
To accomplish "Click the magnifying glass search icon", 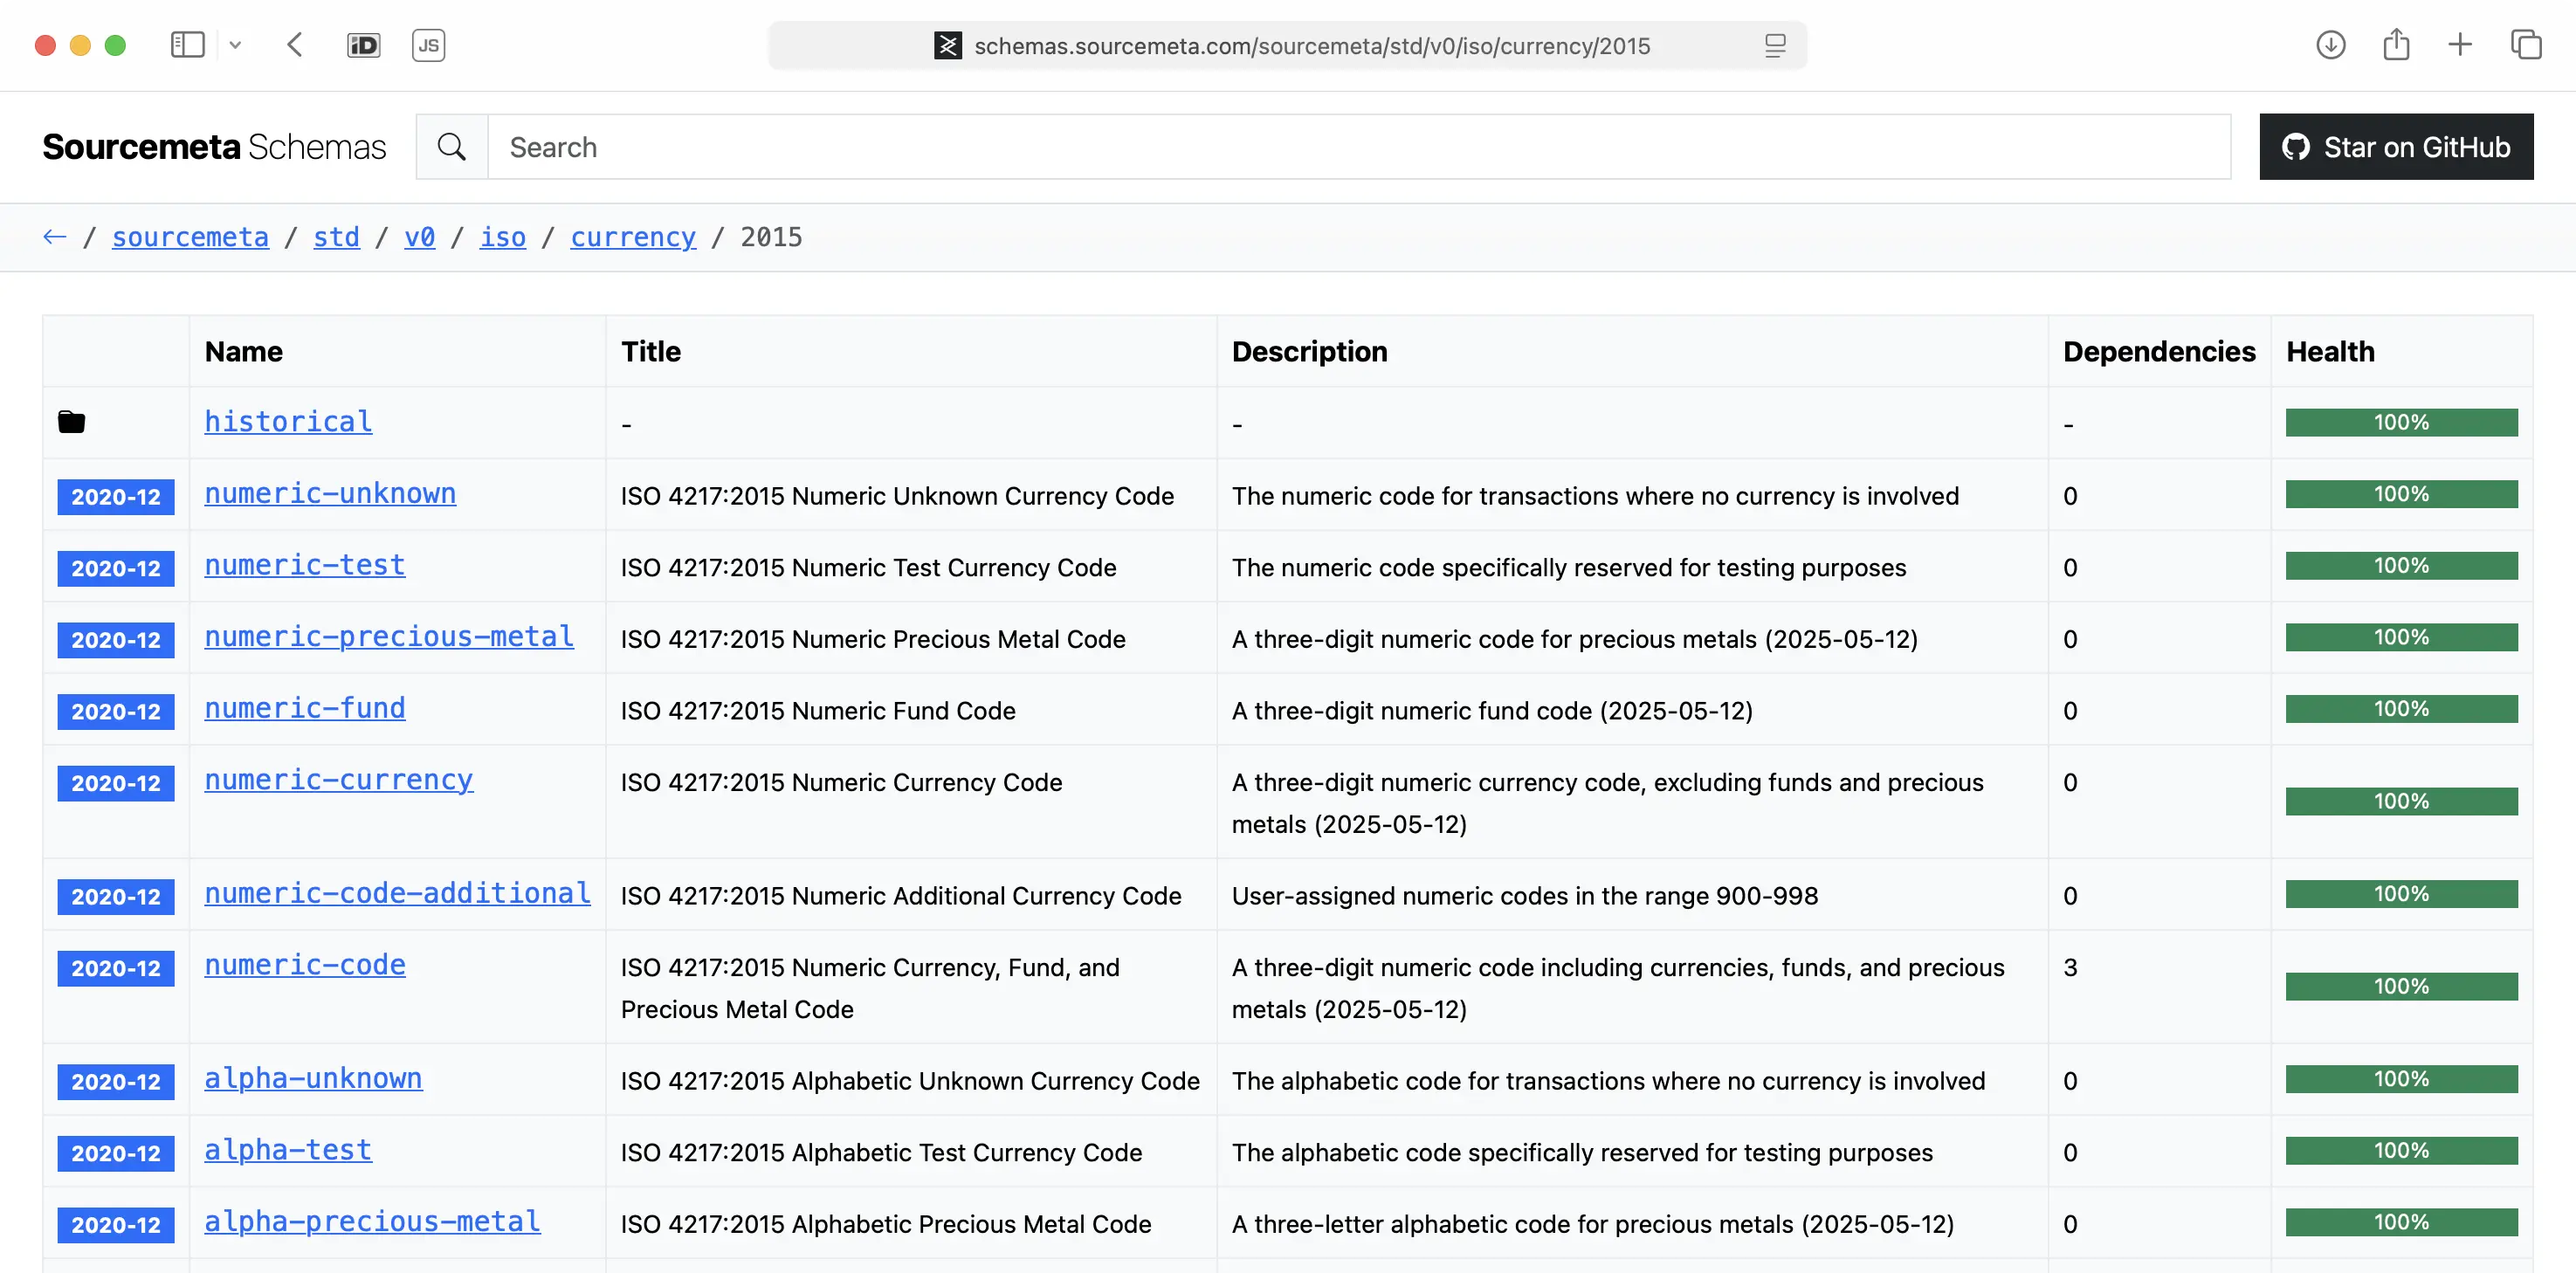I will [x=452, y=147].
